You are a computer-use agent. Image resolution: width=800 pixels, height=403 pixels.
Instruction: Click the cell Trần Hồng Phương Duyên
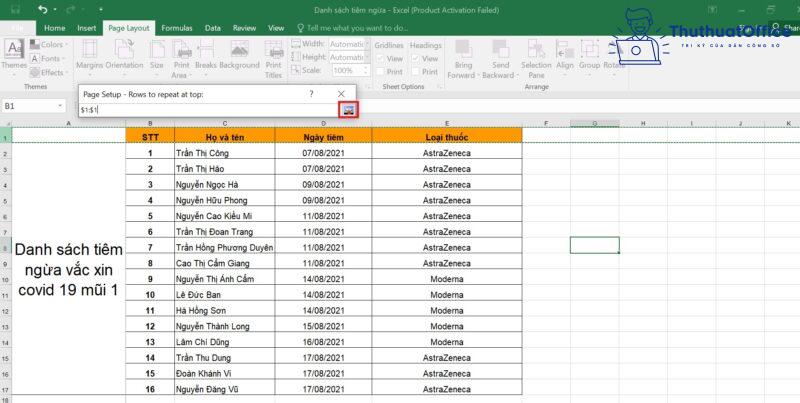[224, 247]
